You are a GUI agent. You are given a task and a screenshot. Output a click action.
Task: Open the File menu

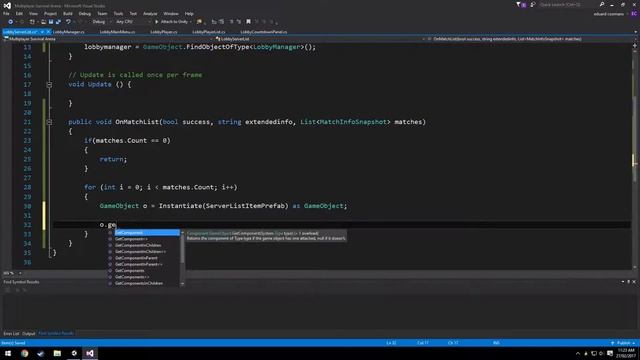point(6,13)
